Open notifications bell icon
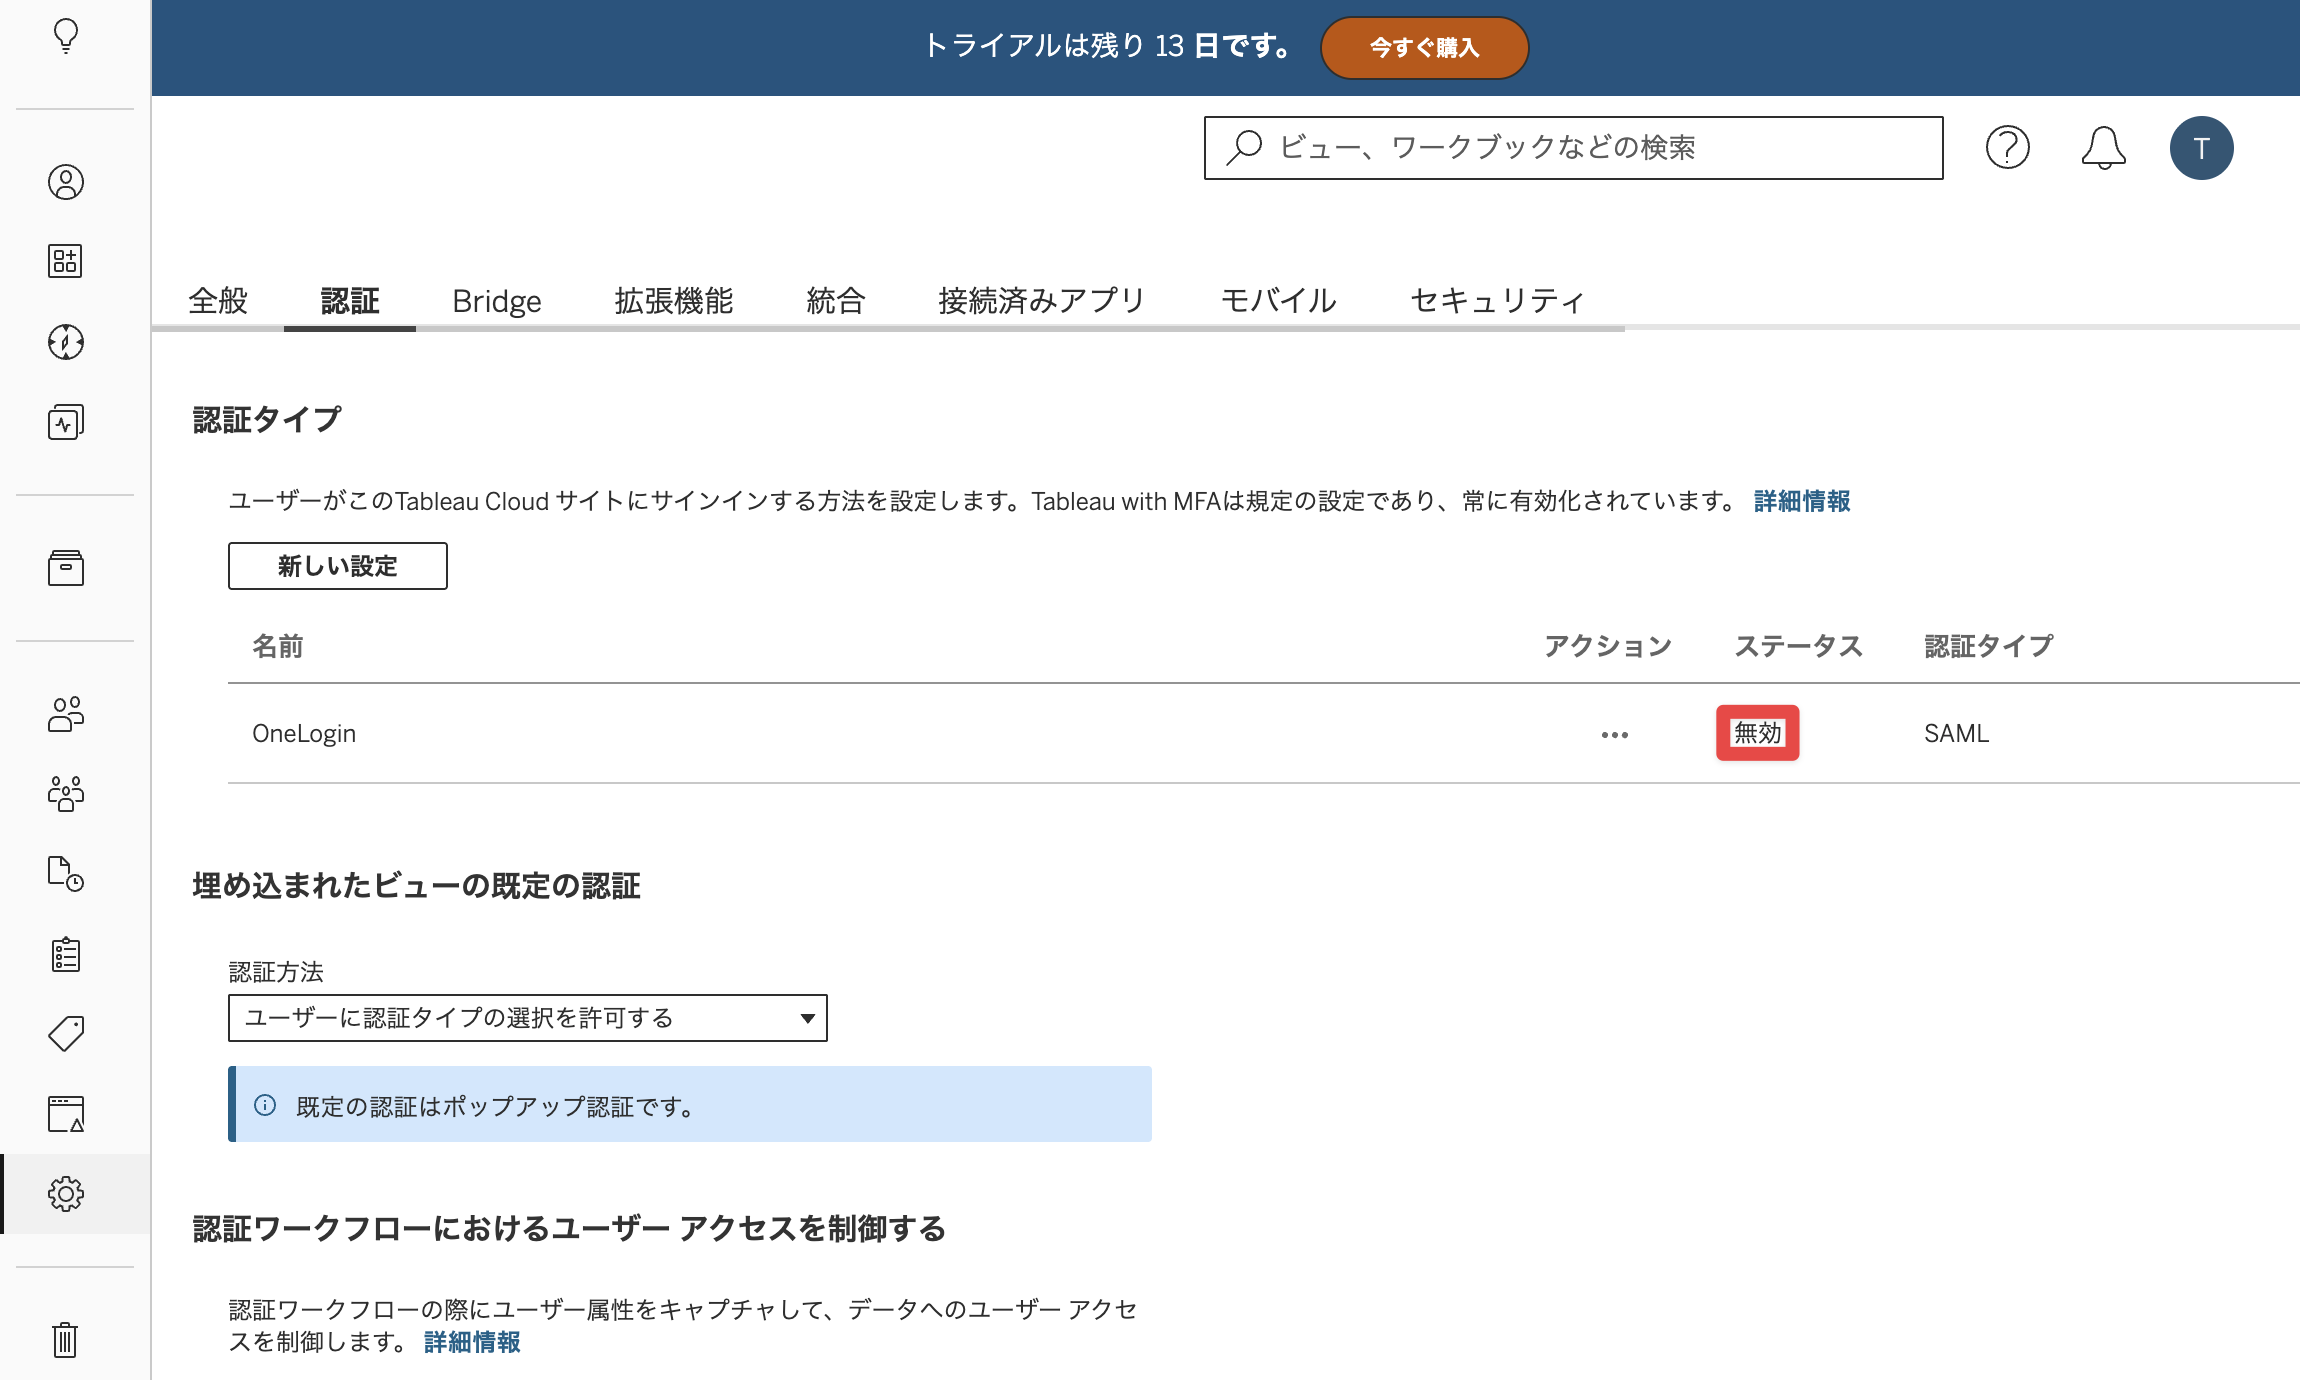 click(2103, 148)
